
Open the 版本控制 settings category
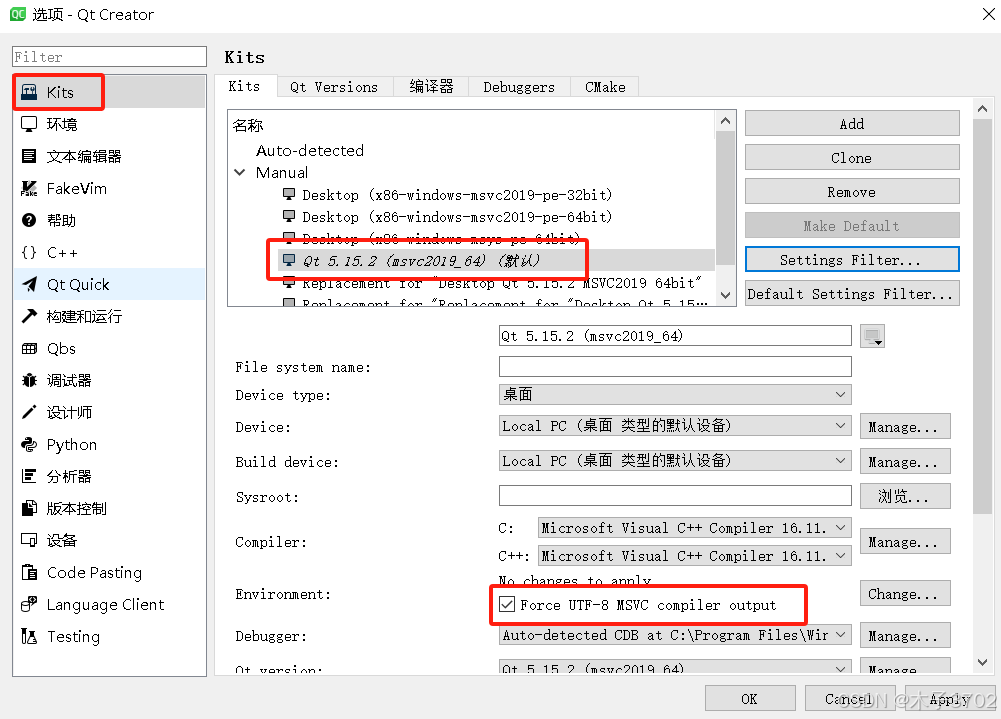tap(109, 508)
